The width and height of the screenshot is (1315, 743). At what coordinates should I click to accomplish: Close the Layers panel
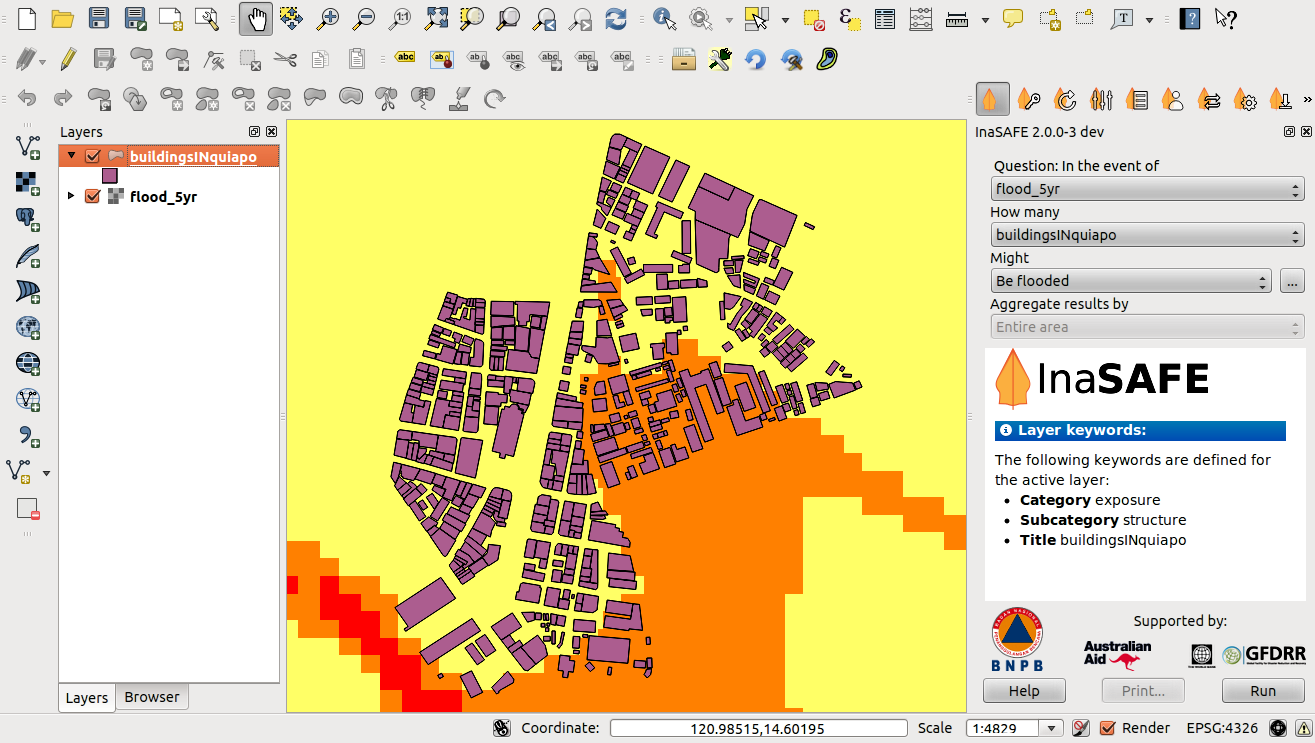click(271, 132)
